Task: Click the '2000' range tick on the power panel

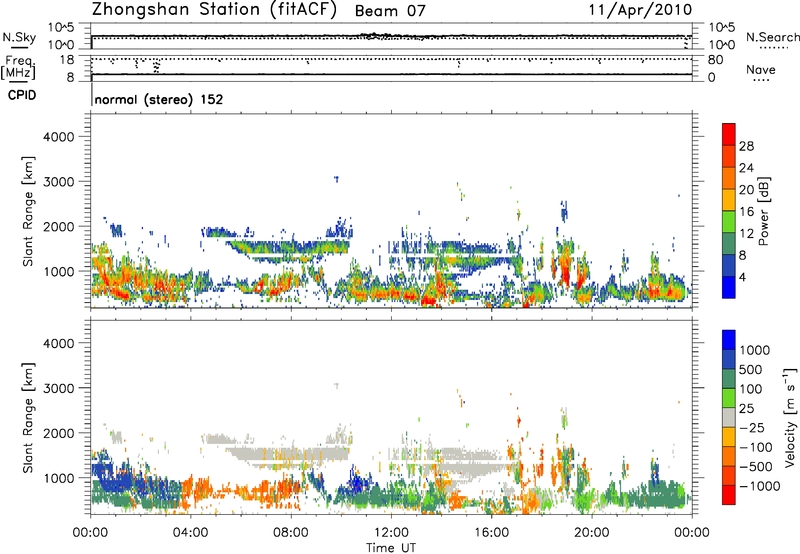Action: [59, 226]
